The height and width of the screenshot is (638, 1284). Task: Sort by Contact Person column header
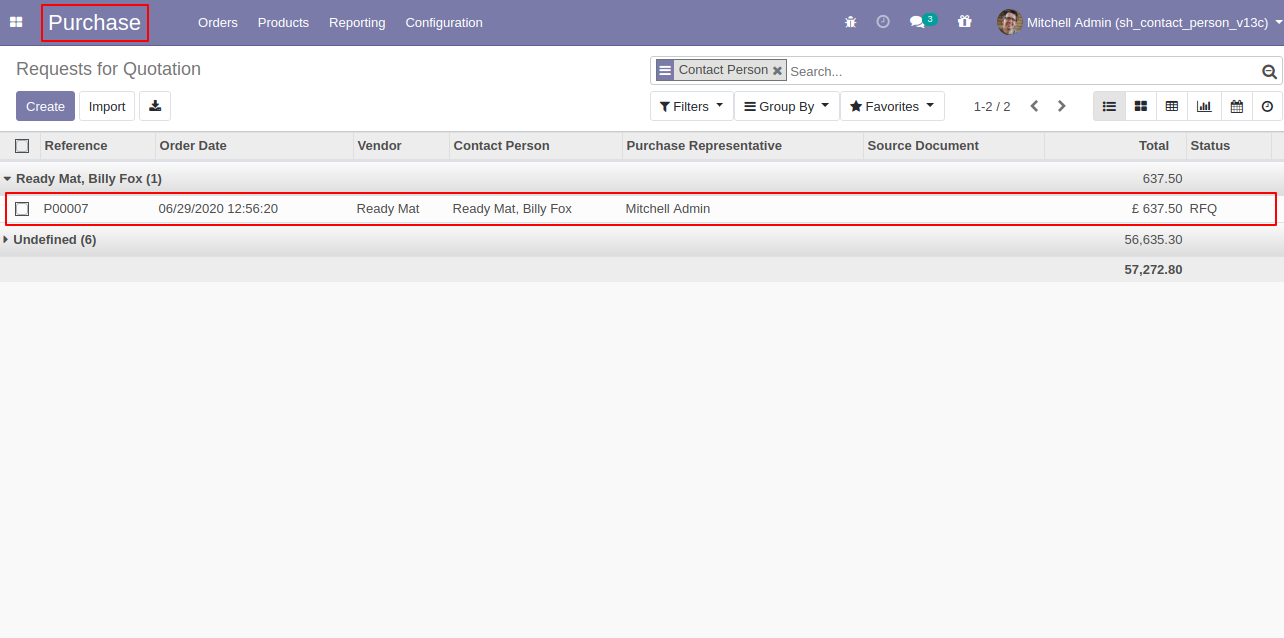coord(536,146)
